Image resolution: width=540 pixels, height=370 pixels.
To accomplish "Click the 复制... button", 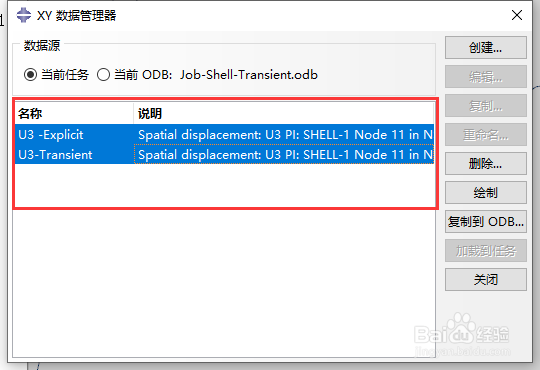I will point(486,105).
